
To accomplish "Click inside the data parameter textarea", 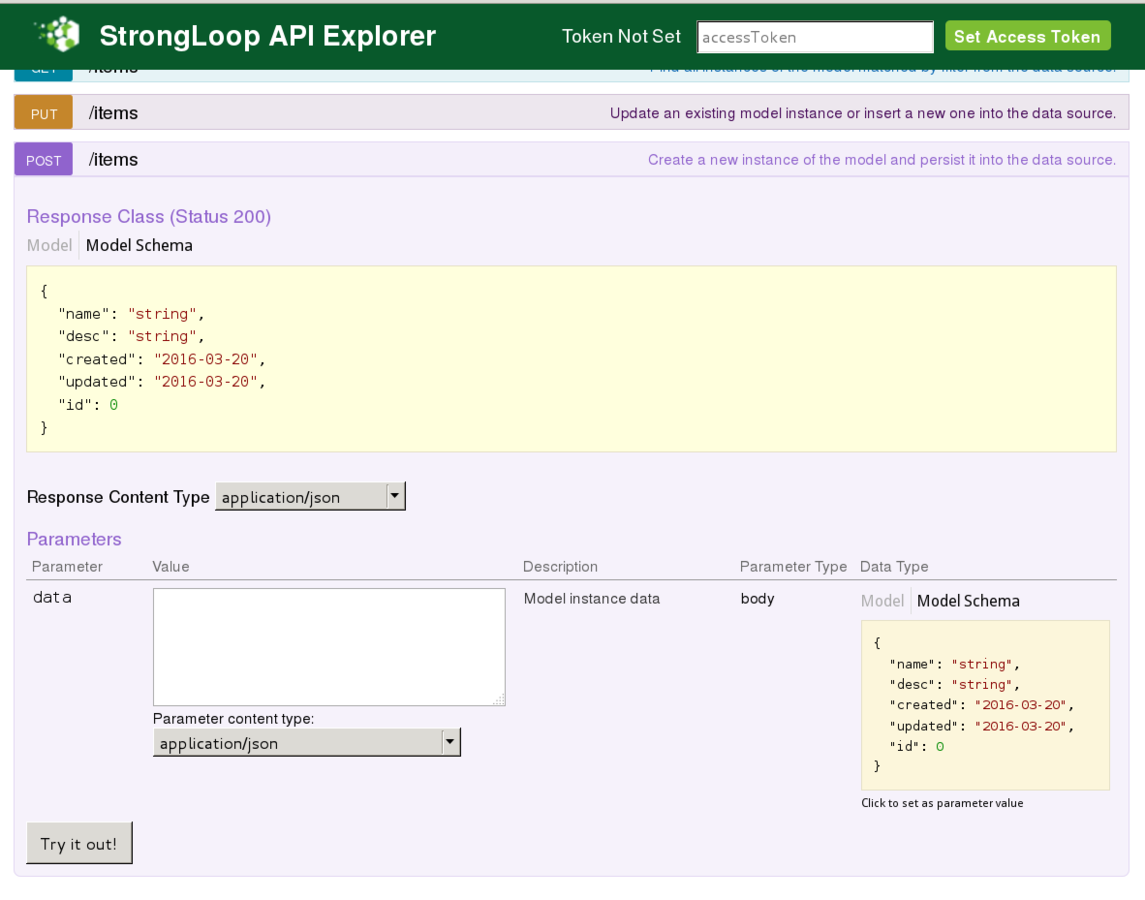I will coord(329,647).
